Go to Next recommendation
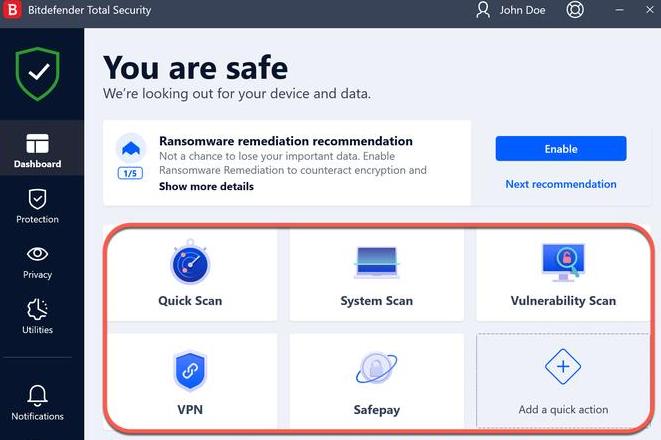This screenshot has width=661, height=440. pyautogui.click(x=561, y=184)
